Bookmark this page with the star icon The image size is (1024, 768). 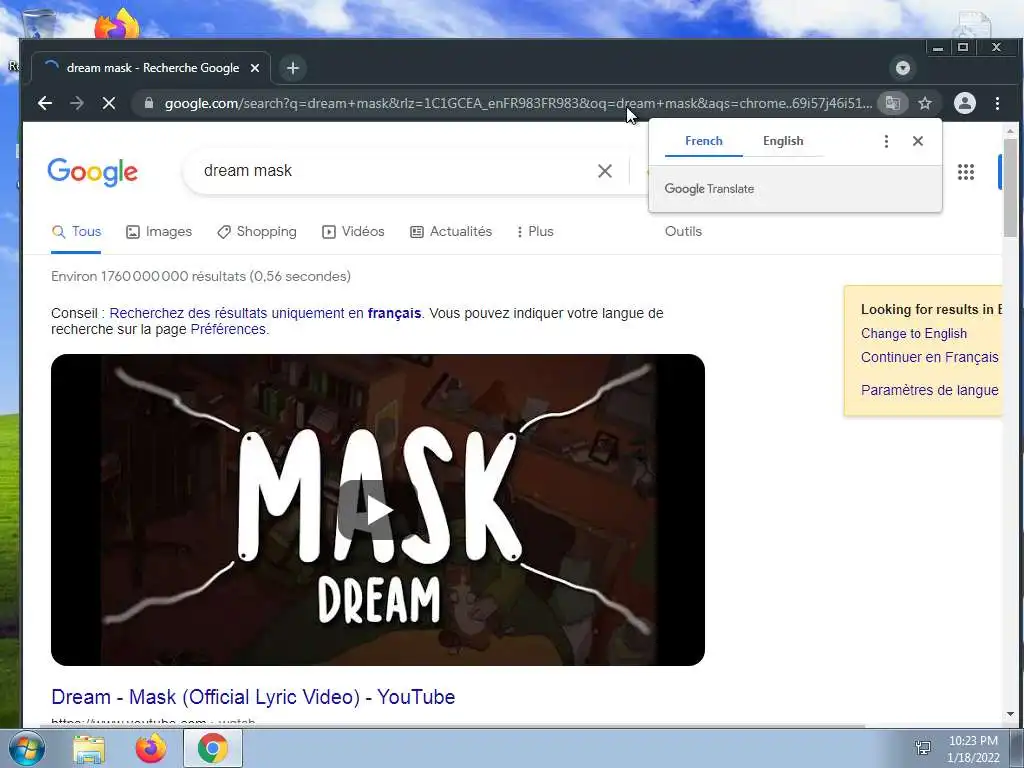click(925, 103)
